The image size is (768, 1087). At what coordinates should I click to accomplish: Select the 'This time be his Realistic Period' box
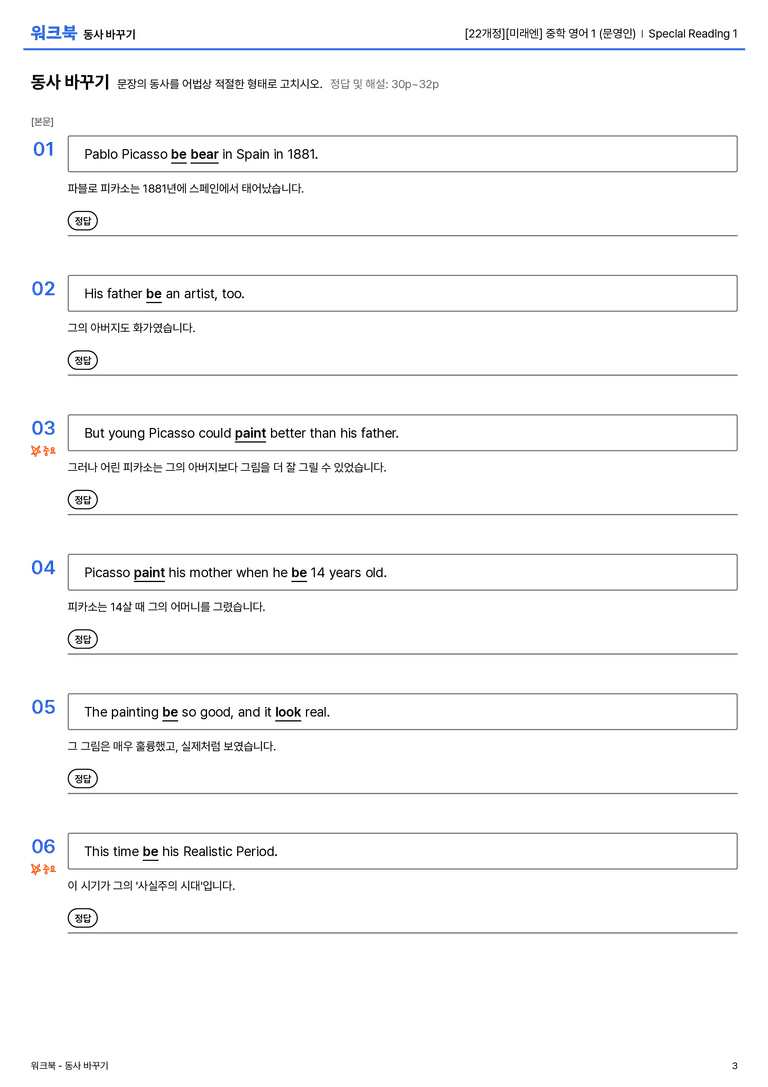402,851
